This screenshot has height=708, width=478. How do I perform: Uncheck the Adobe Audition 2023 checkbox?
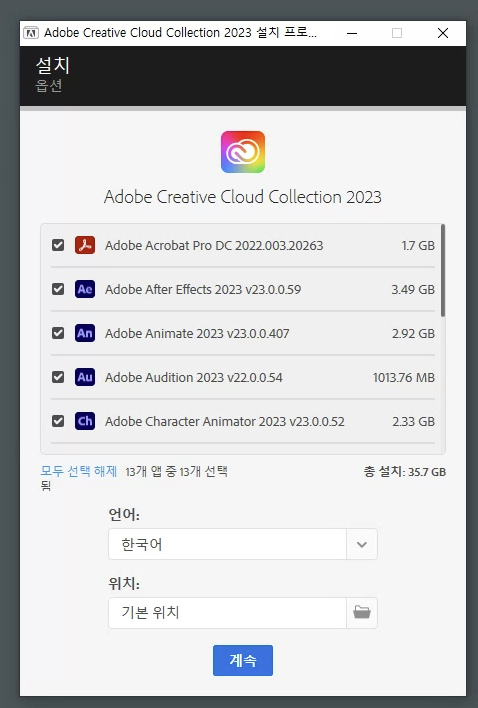[x=58, y=377]
